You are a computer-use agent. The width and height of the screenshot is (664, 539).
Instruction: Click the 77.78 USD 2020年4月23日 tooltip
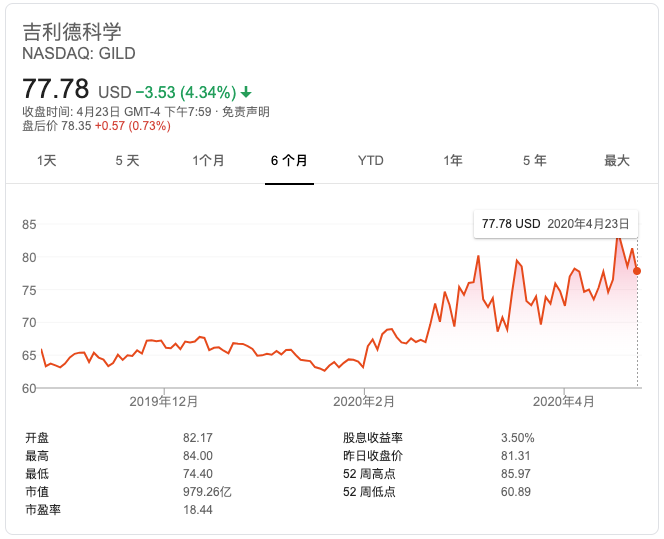[556, 224]
